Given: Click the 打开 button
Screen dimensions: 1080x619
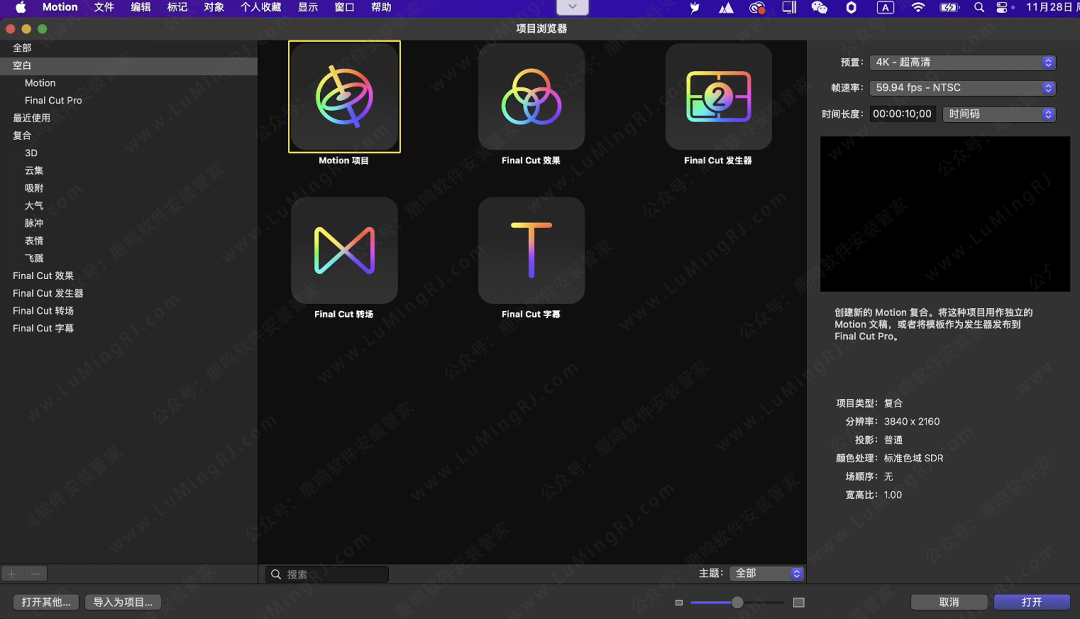Looking at the screenshot, I should click(1031, 602).
